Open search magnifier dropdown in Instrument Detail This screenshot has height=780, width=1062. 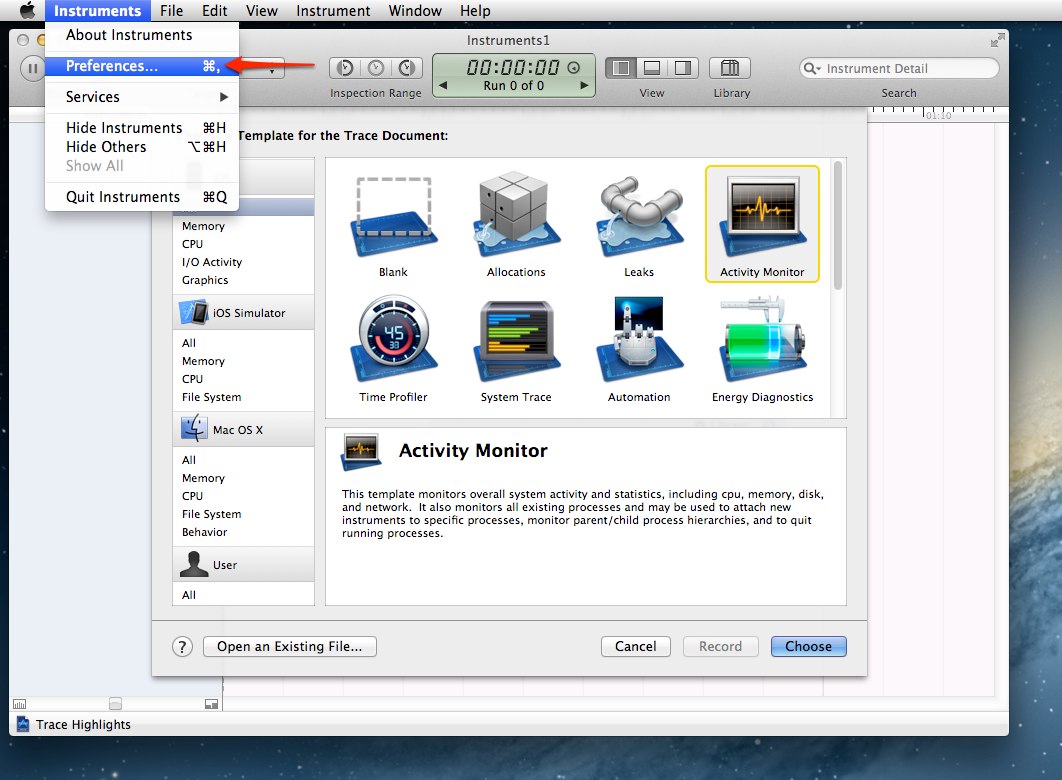coord(811,68)
